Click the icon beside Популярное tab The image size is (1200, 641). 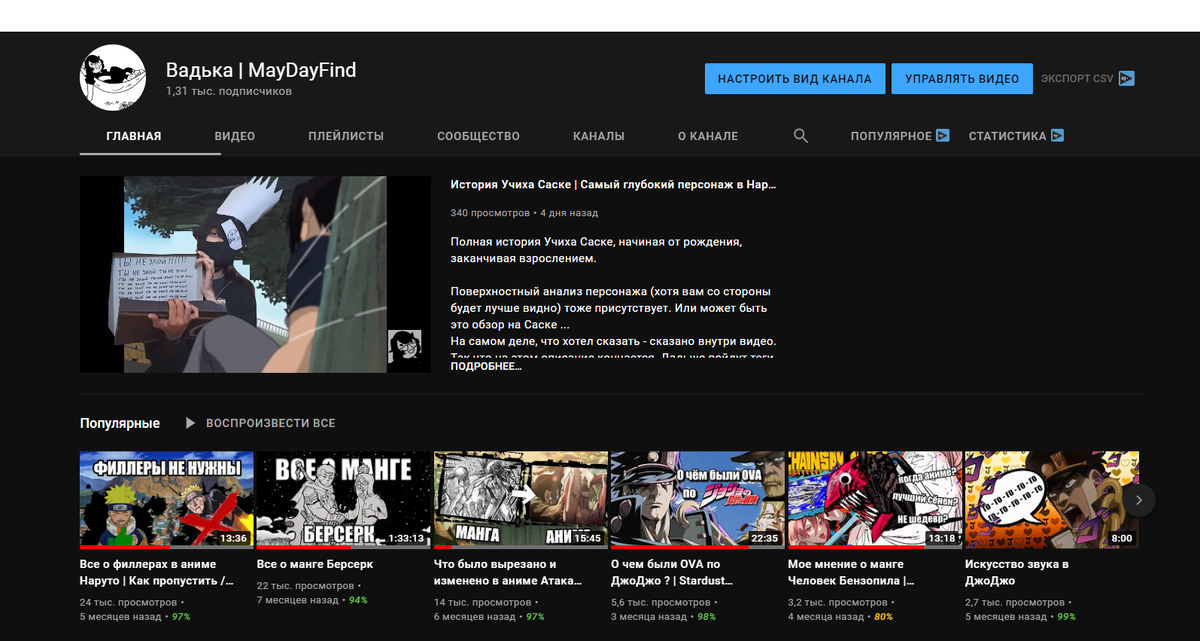coord(942,135)
